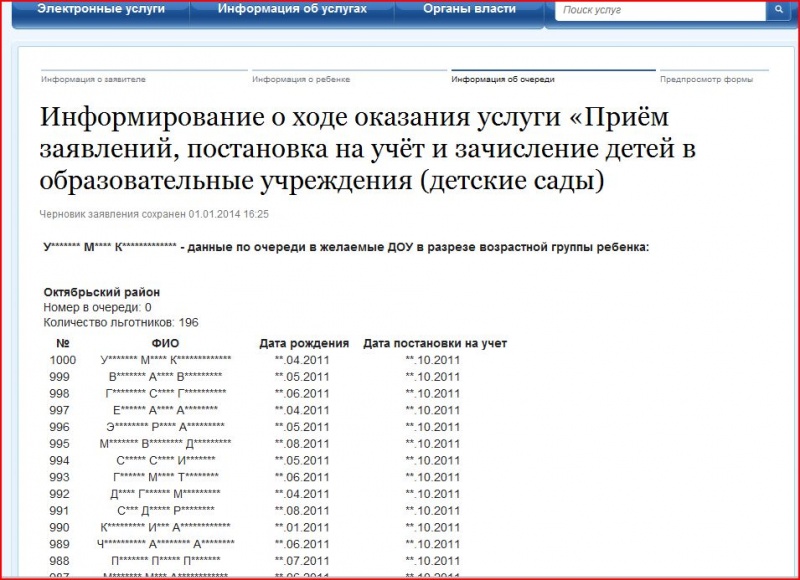Select queue row number 999

pos(255,377)
